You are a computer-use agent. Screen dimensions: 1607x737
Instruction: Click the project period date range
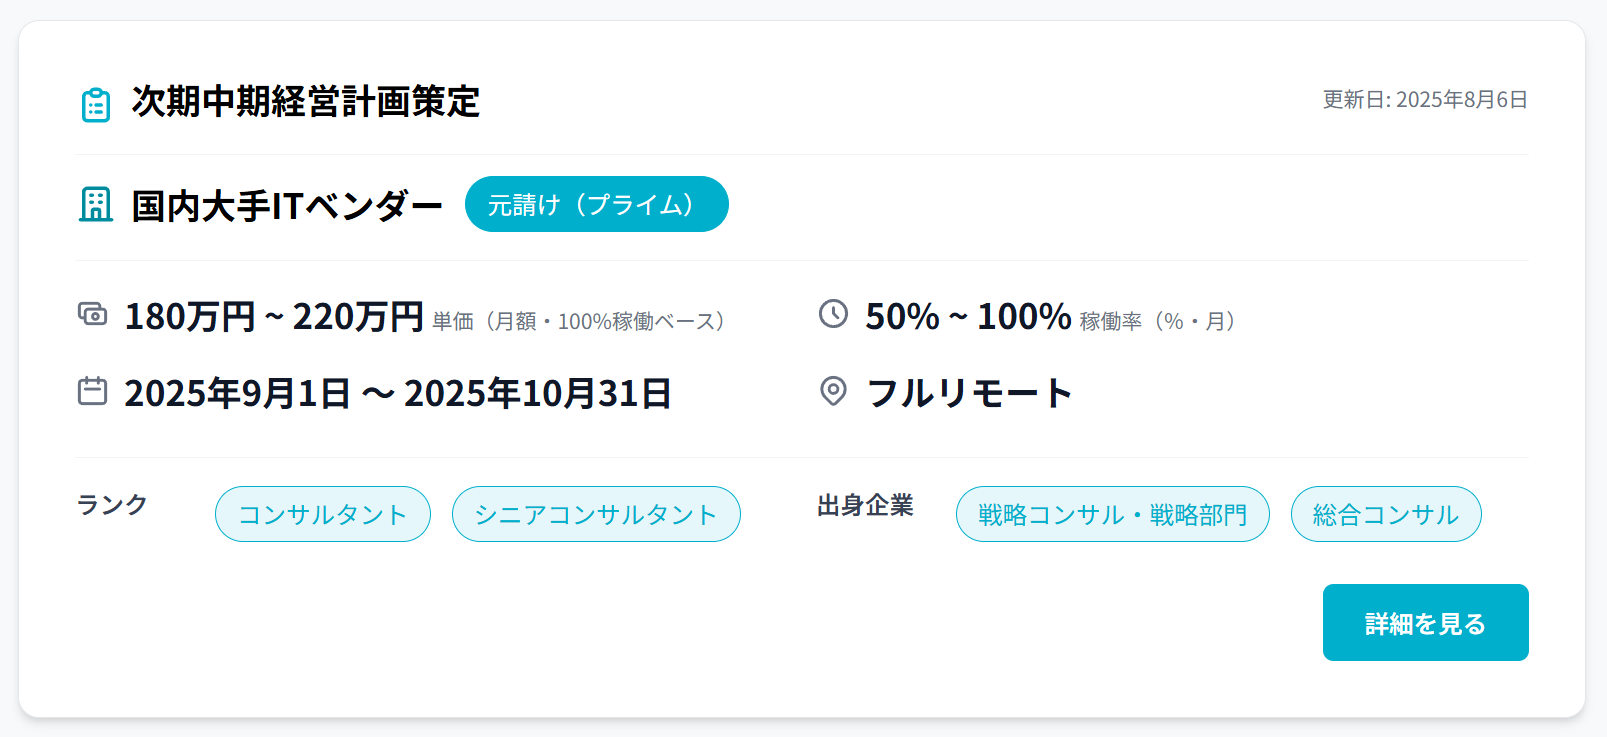coord(398,394)
